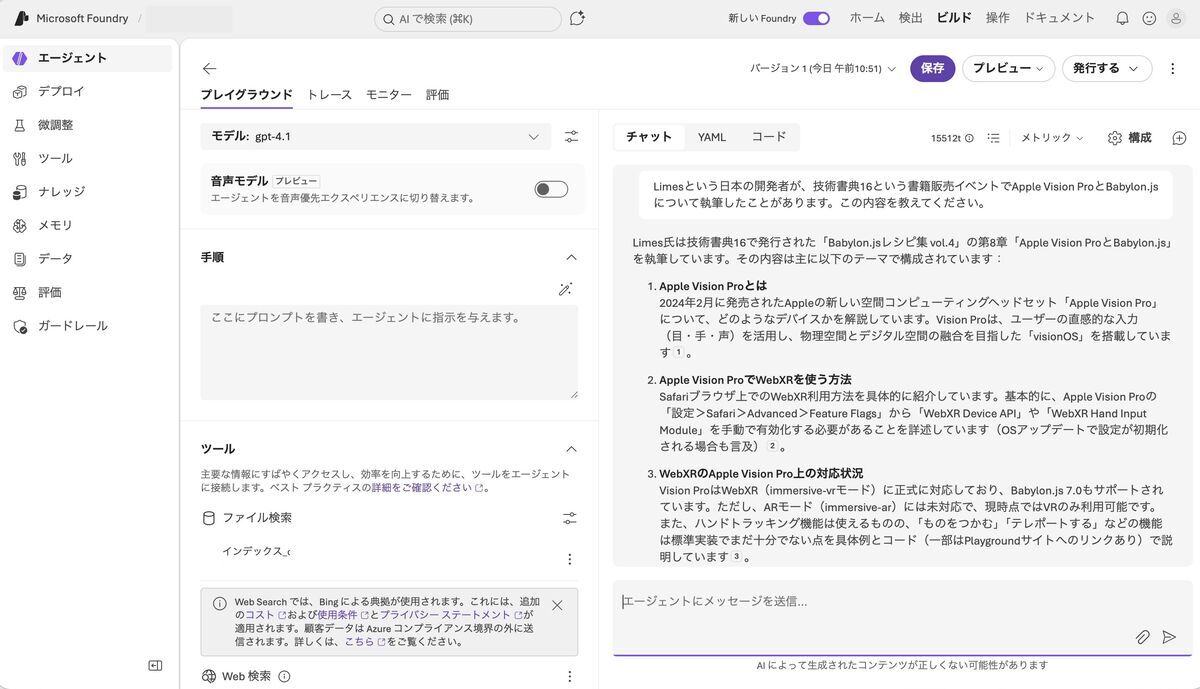Open the notifications bell icon
1200x689 pixels.
(x=1122, y=18)
